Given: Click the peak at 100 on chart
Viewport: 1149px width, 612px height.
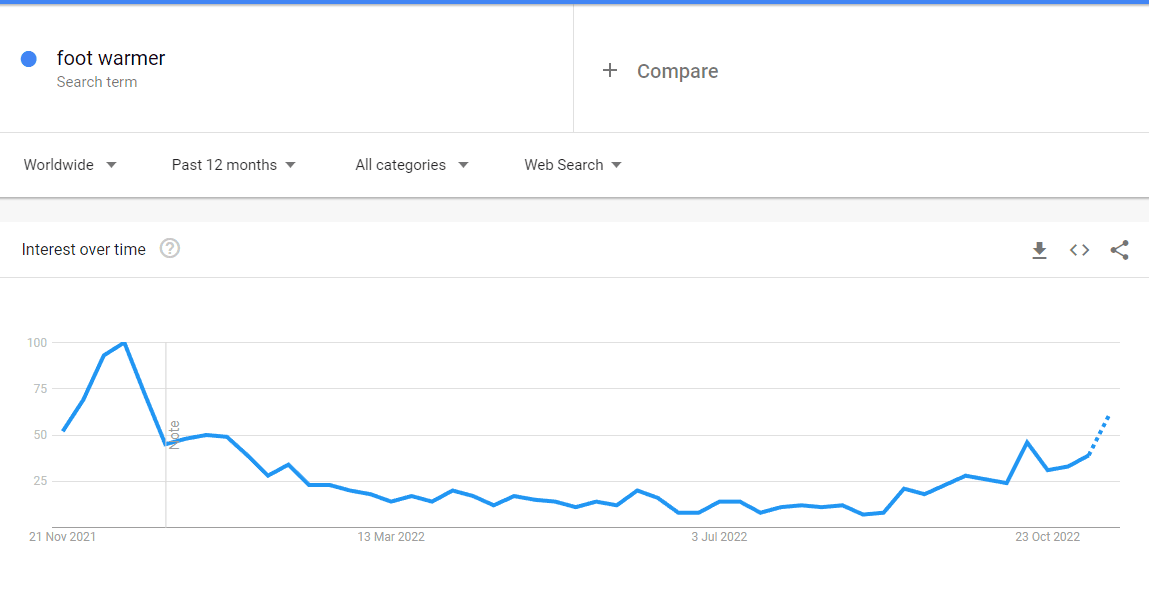Looking at the screenshot, I should coord(124,343).
